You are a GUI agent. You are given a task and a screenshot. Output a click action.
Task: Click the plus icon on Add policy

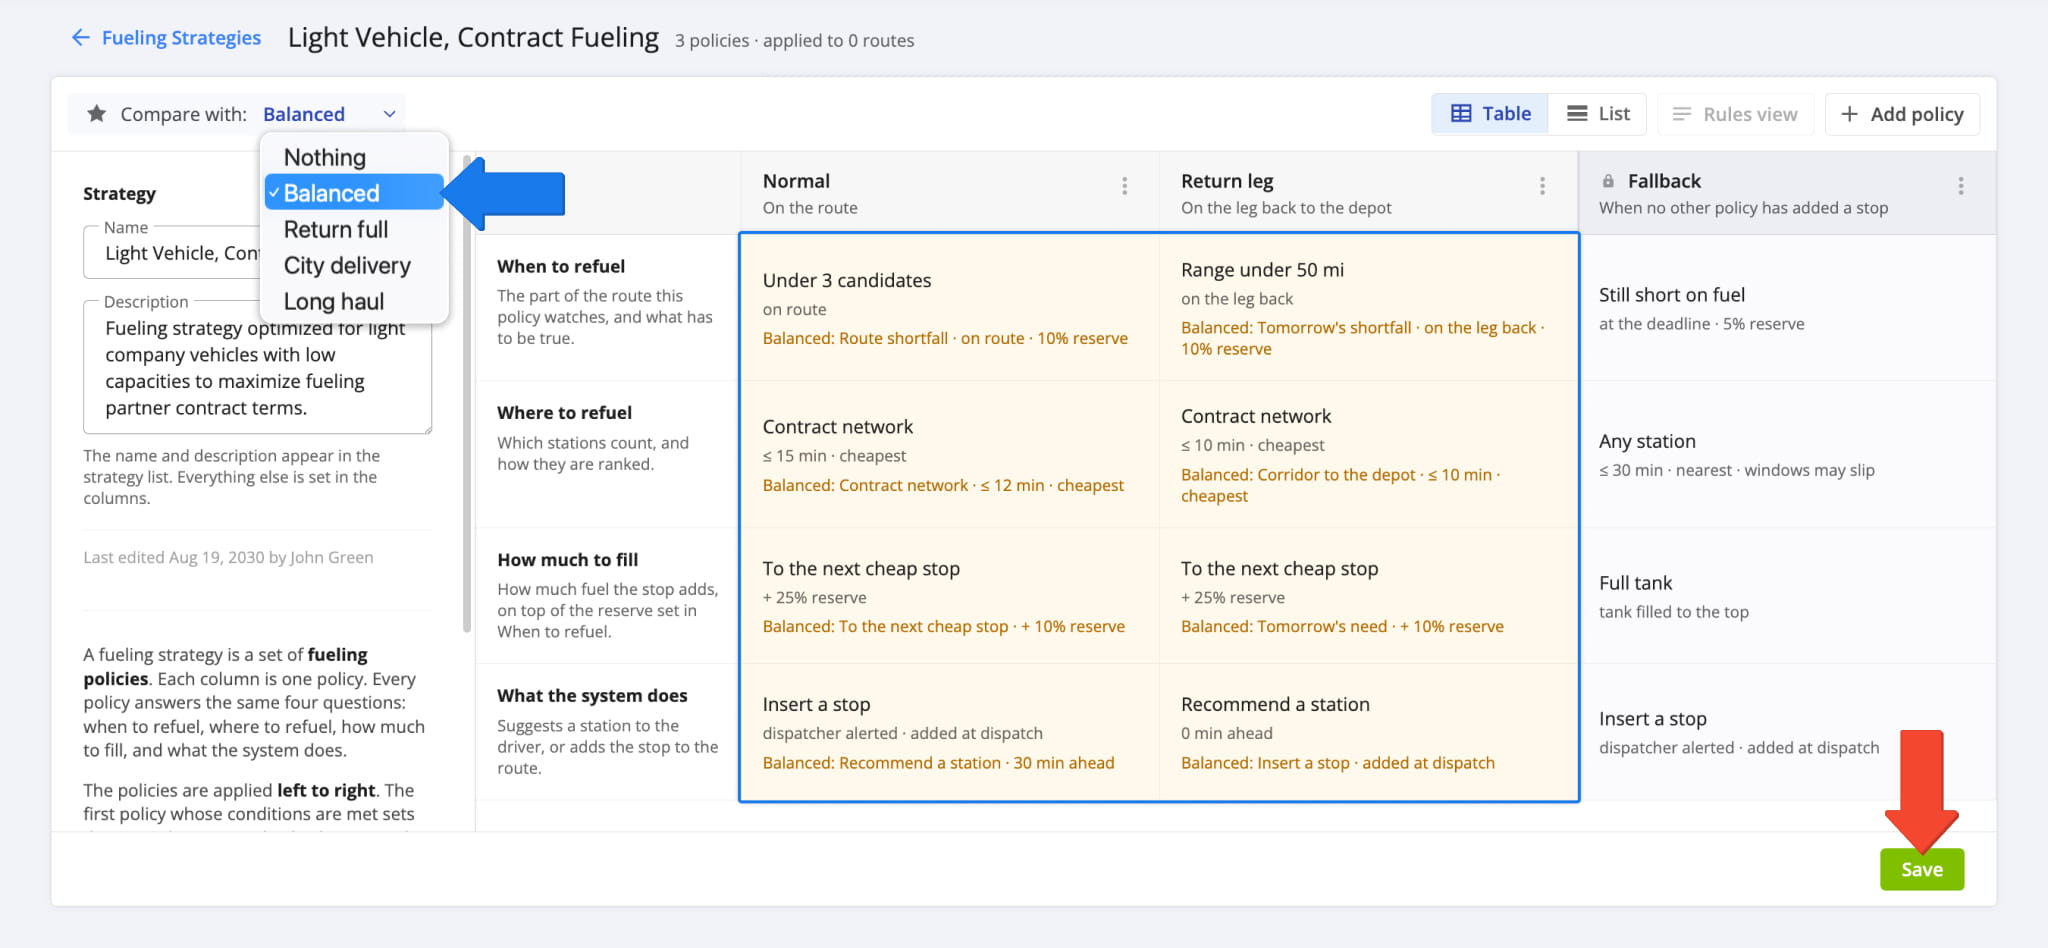point(1850,114)
